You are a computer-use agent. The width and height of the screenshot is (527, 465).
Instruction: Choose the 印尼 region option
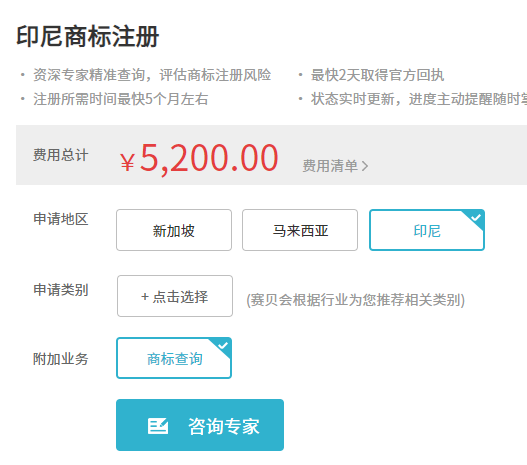click(x=427, y=230)
